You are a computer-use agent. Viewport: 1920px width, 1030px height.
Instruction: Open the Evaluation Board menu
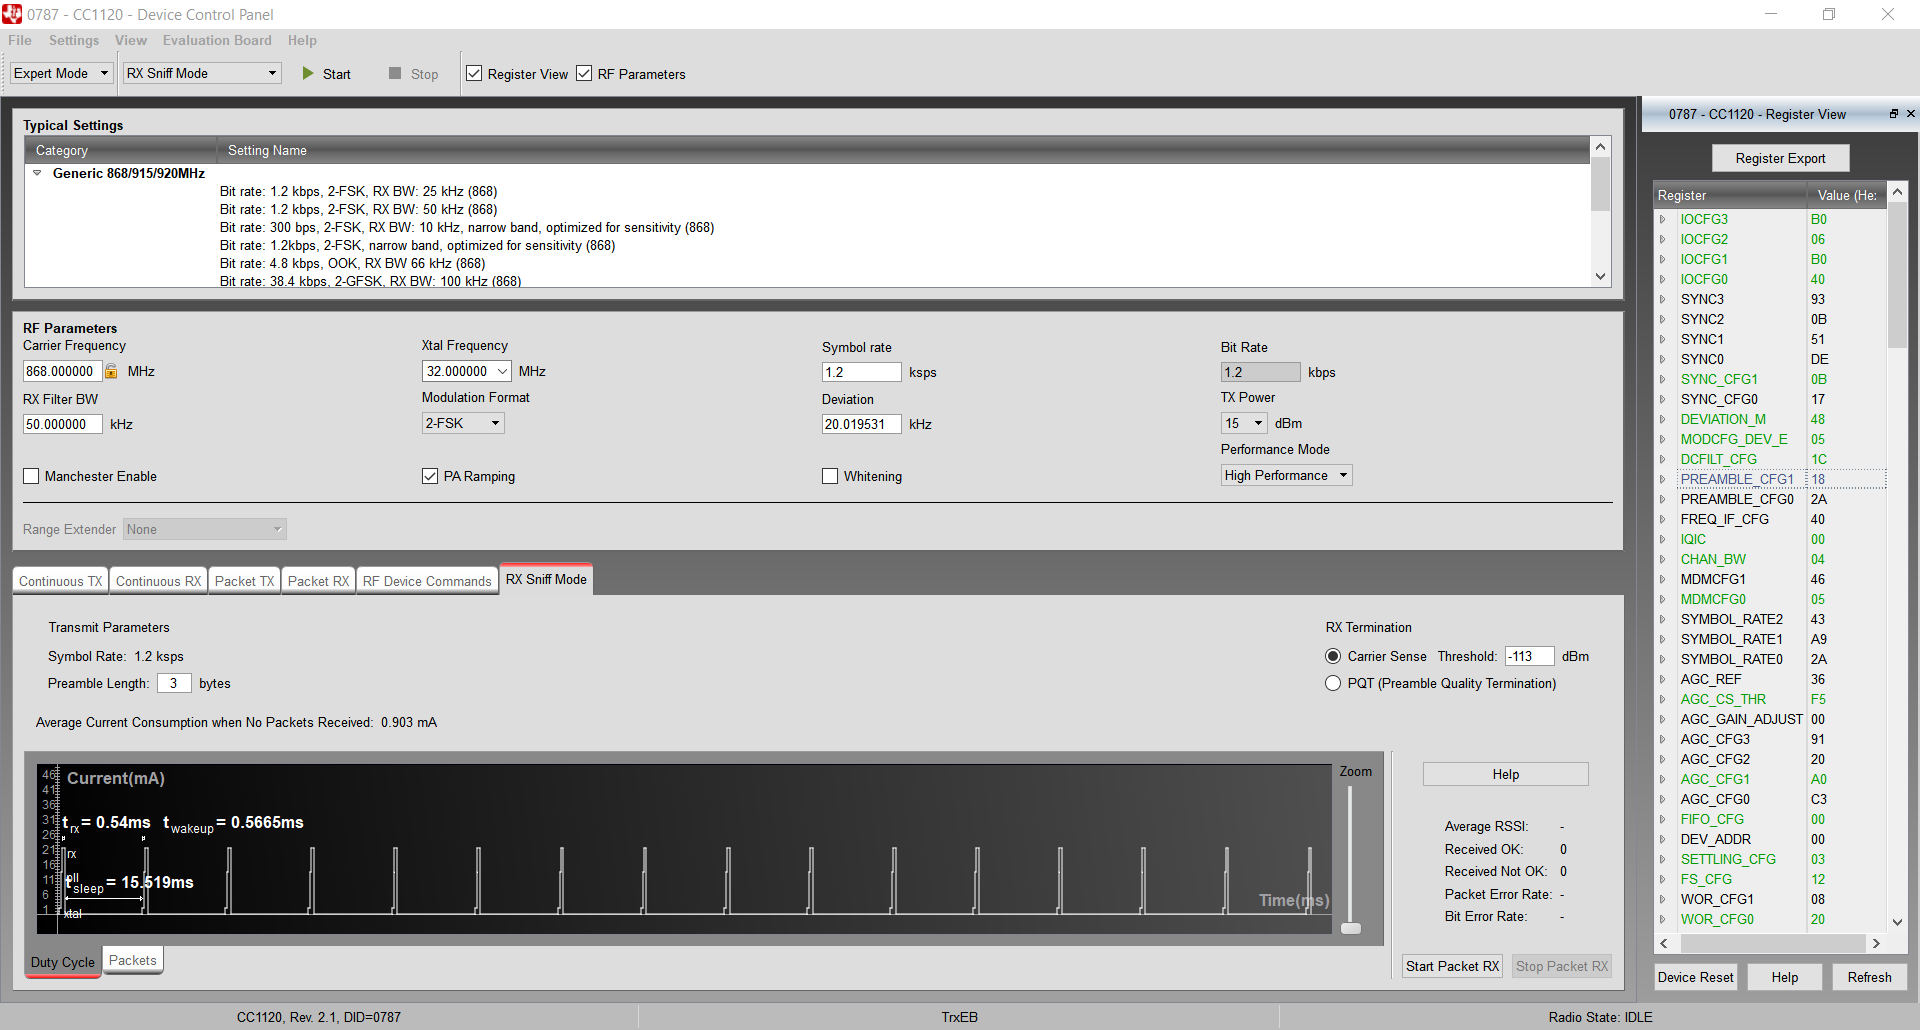[x=217, y=40]
